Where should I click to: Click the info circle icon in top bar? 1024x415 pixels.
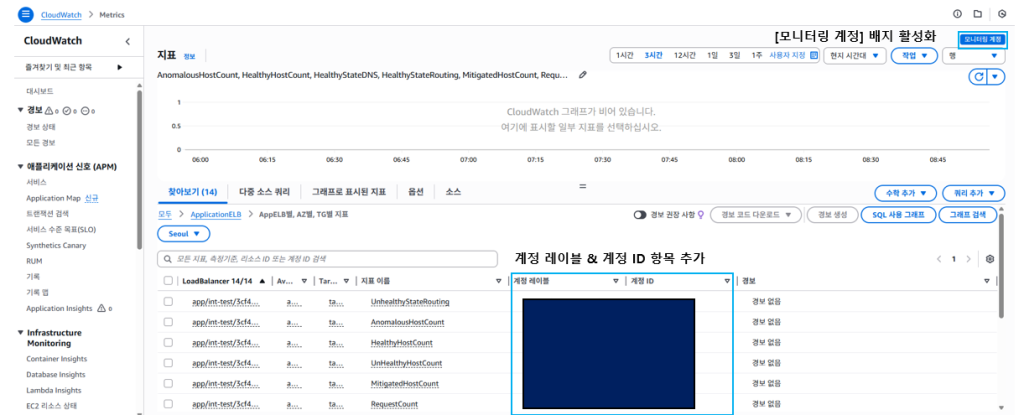[957, 14]
